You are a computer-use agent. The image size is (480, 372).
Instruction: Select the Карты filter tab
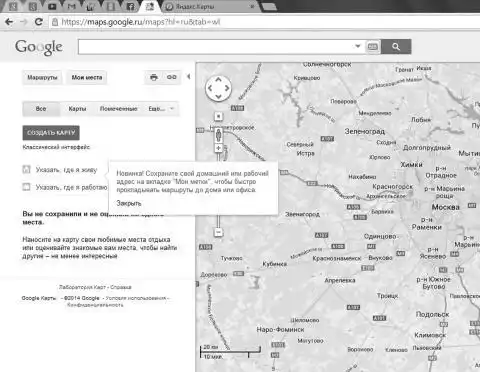(77, 109)
